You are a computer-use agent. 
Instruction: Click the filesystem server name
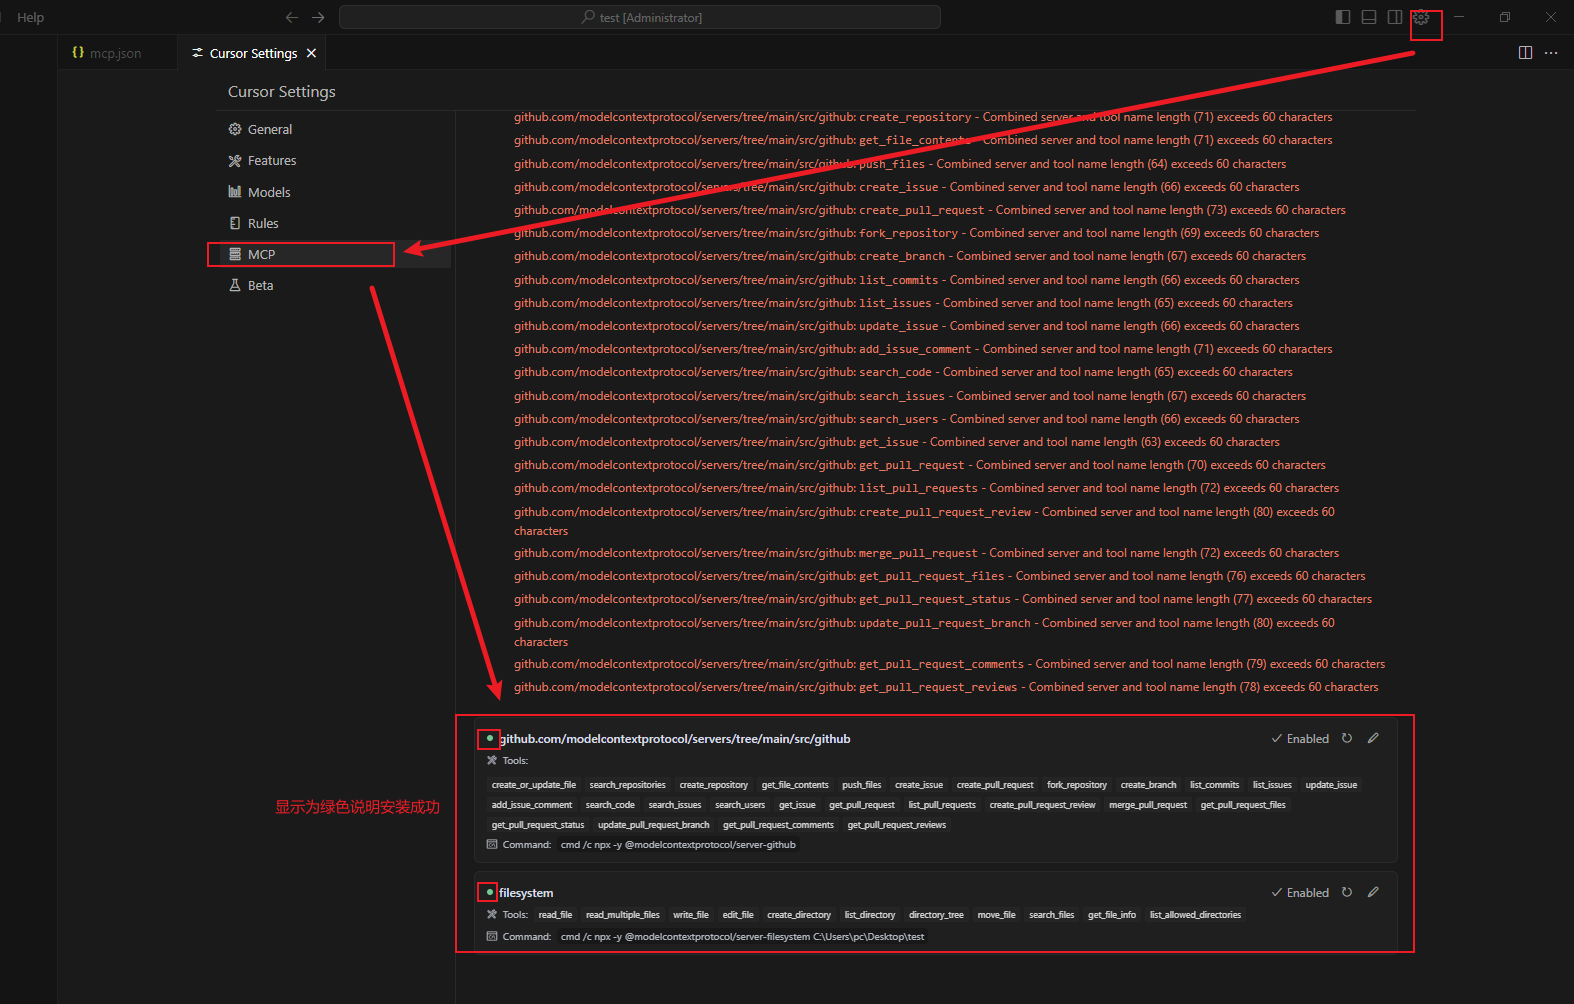click(x=526, y=893)
